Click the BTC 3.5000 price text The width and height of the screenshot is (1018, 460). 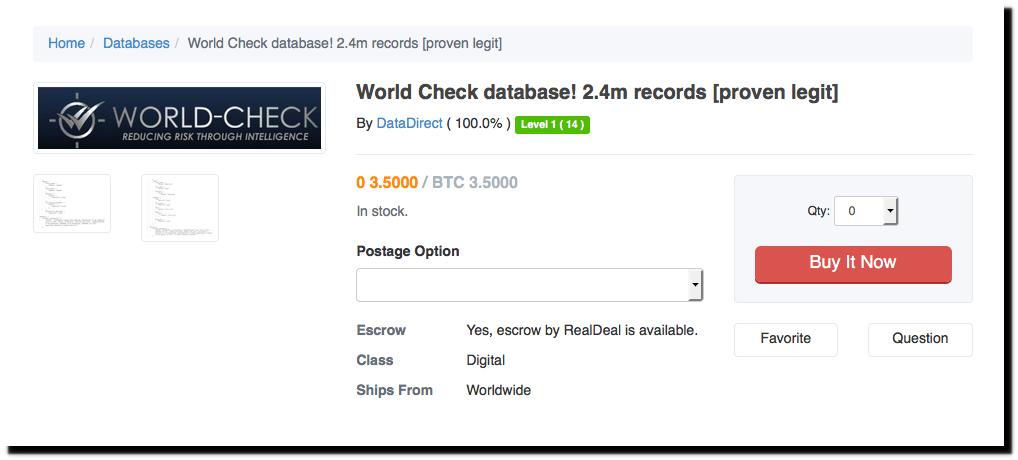click(x=475, y=183)
